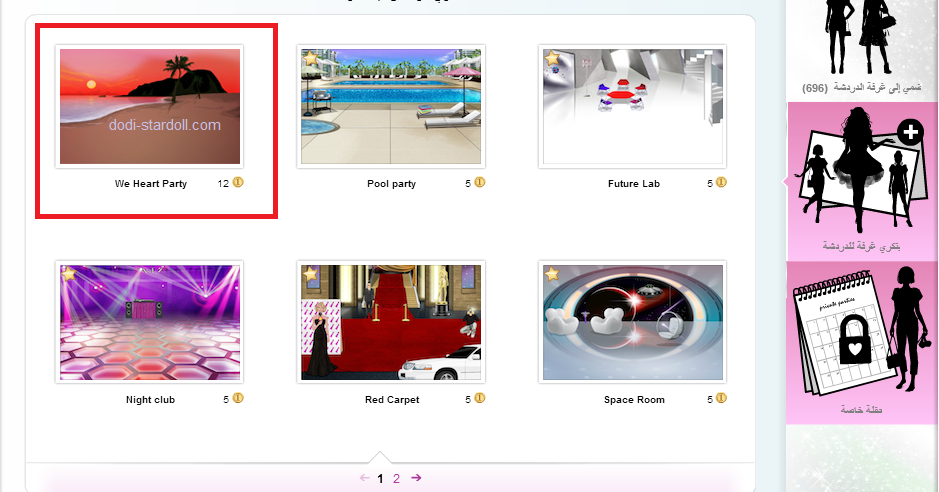Pick the Red Carpet room thumbnail
Viewport: 939px width, 492px height.
[x=391, y=322]
